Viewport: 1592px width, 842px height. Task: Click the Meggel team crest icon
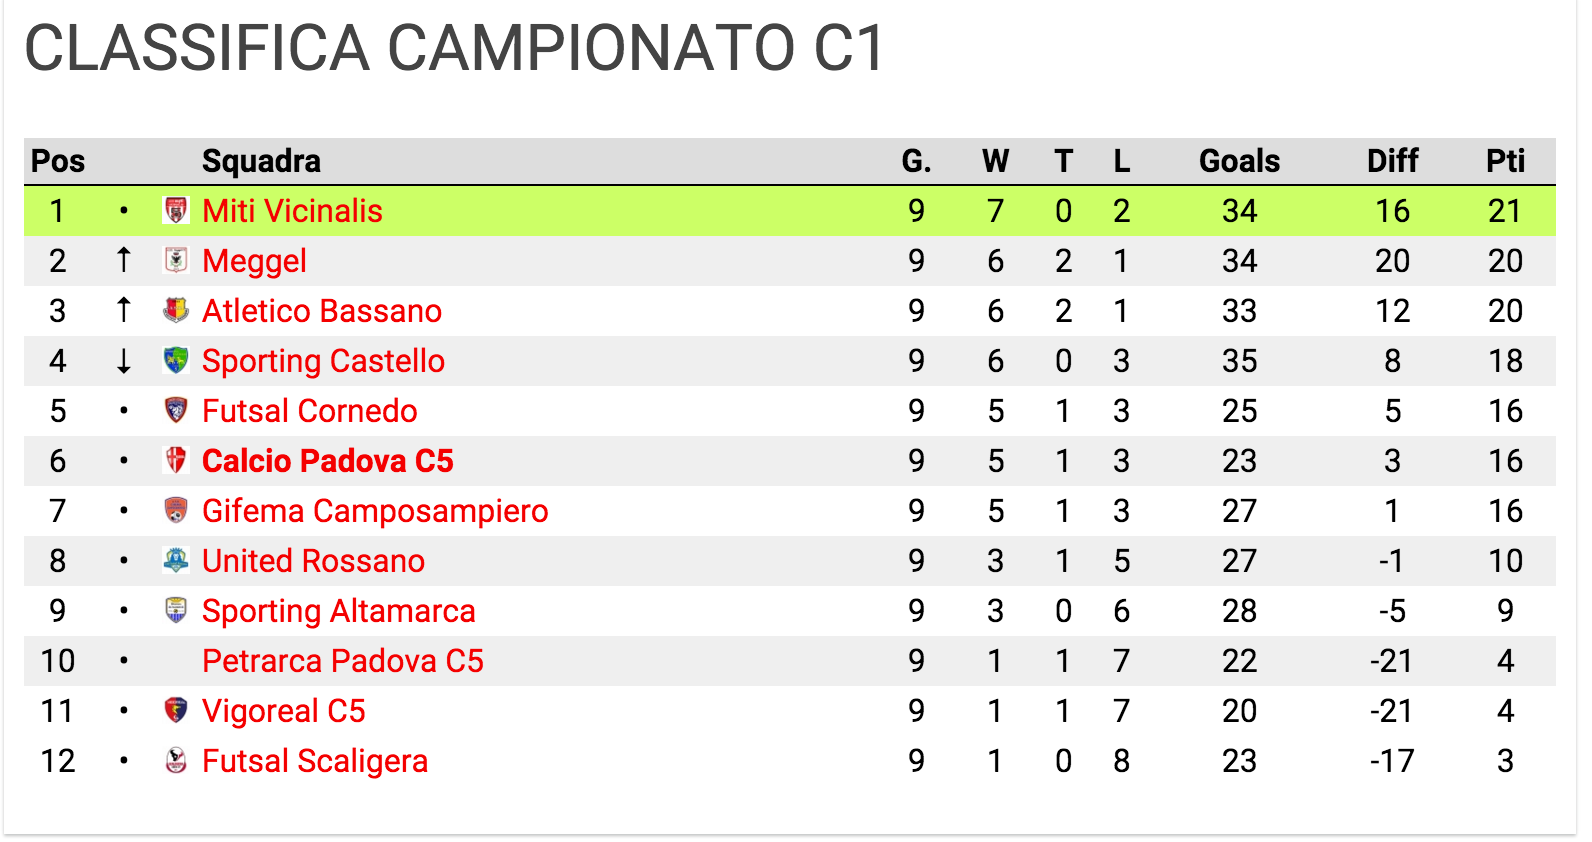(176, 260)
